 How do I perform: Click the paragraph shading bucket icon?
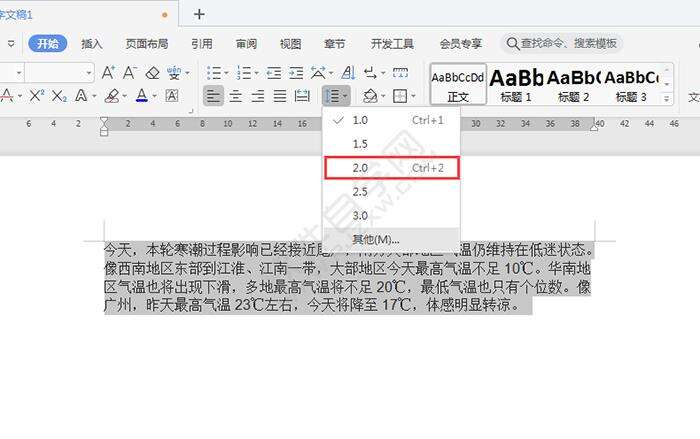[370, 96]
